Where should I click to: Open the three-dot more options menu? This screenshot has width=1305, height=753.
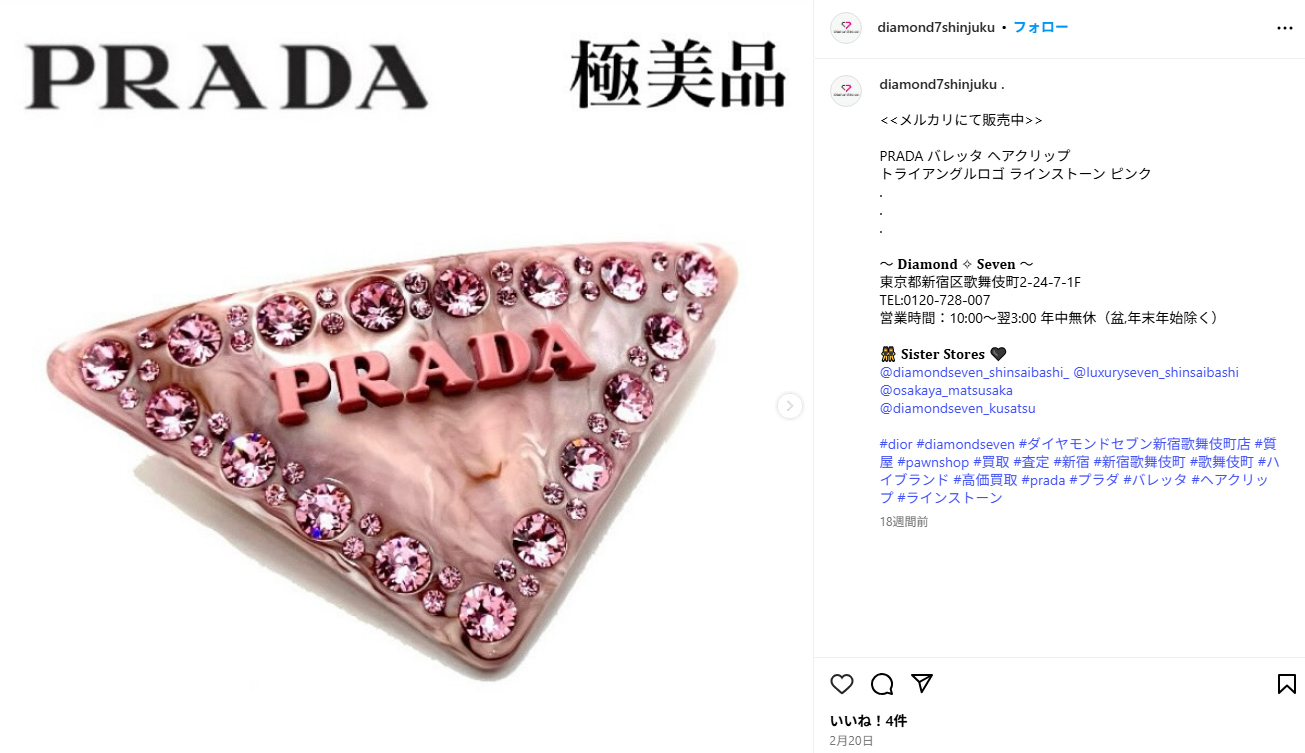tap(1285, 28)
